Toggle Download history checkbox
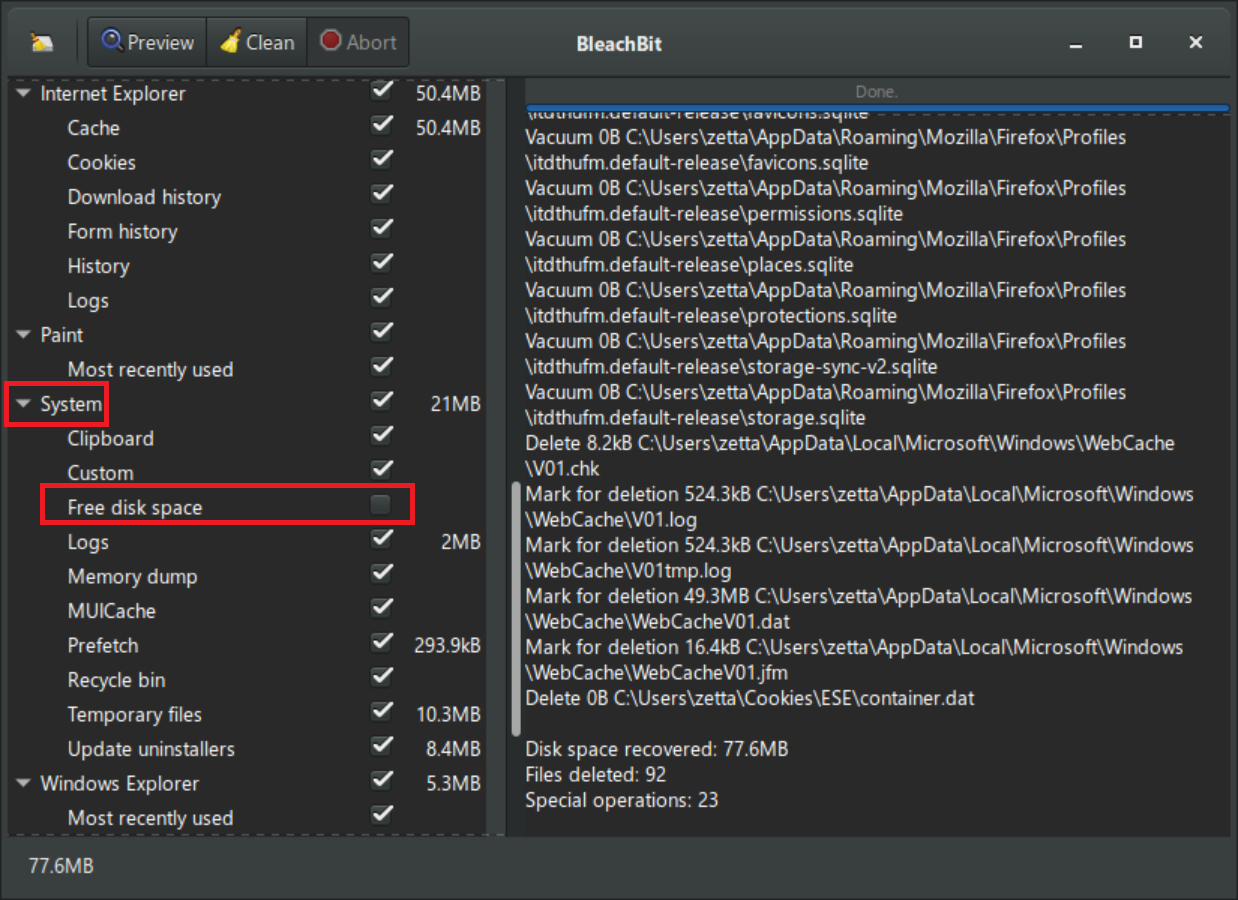 tap(381, 194)
